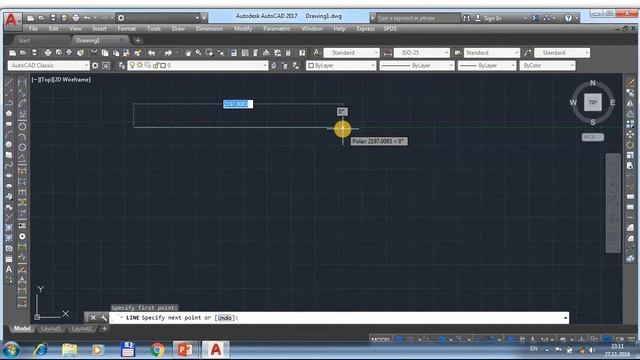Switch to the Layout1 tab

click(x=51, y=329)
